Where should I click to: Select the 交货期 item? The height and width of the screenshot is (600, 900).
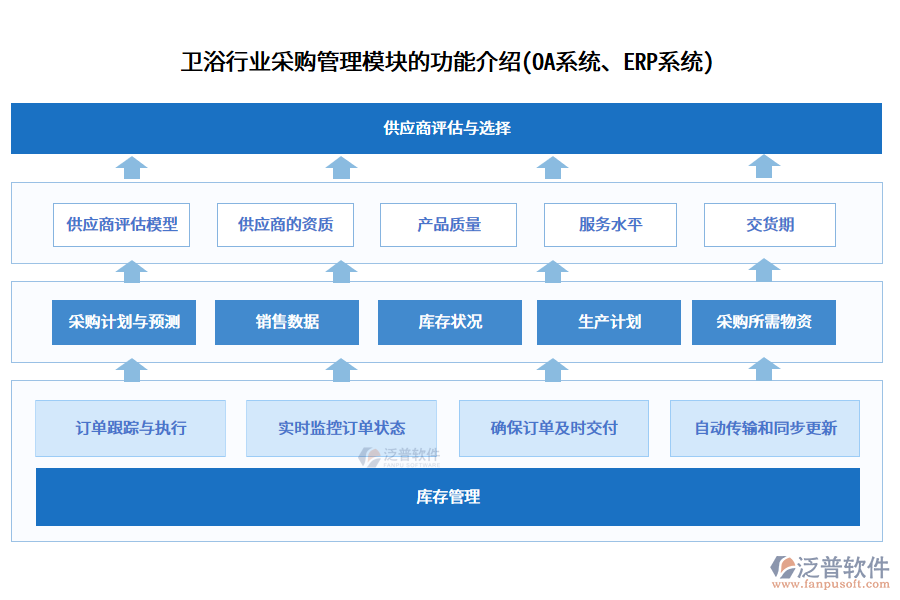pyautogui.click(x=770, y=224)
